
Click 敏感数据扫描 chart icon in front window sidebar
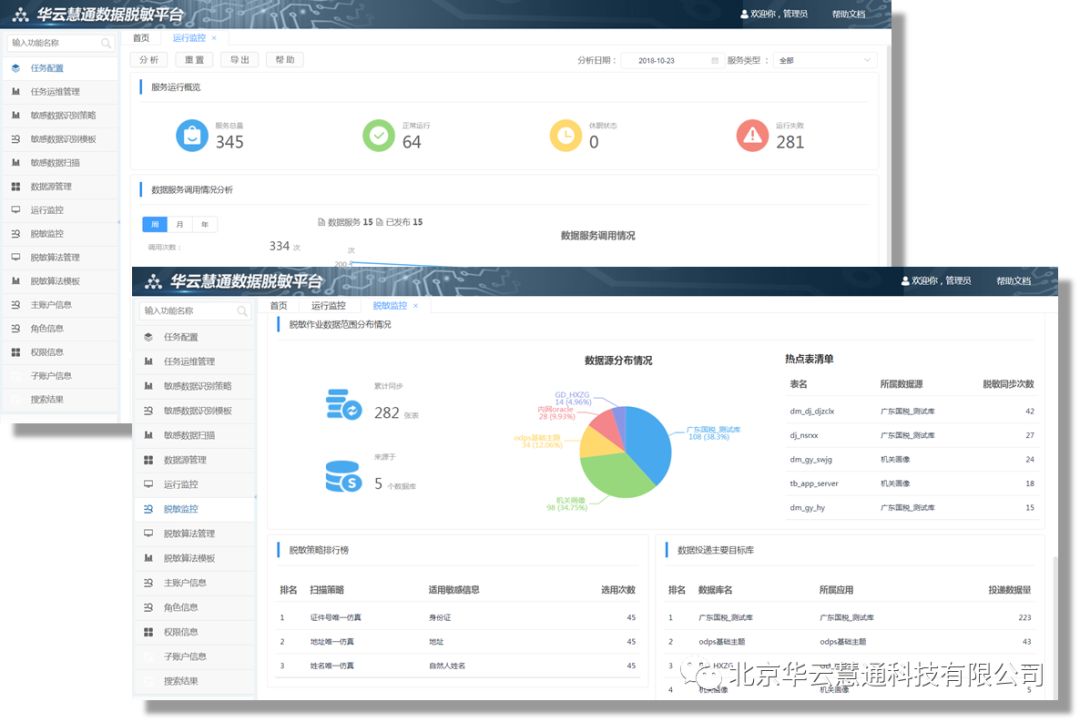(148, 435)
